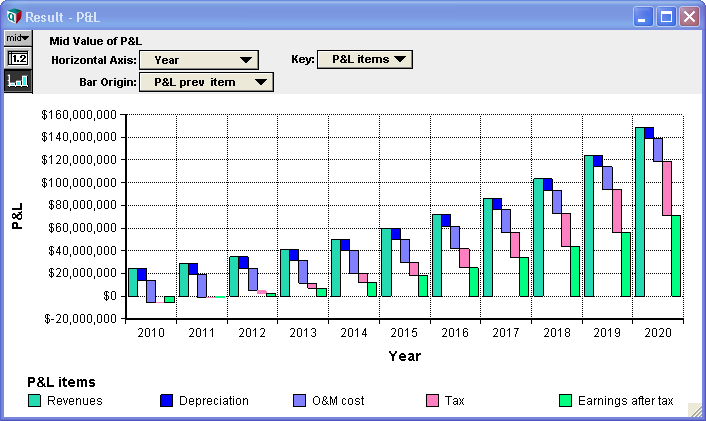Open the Horizontal Axis Year dropdown
Viewport: 706px width, 421px height.
coord(199,60)
